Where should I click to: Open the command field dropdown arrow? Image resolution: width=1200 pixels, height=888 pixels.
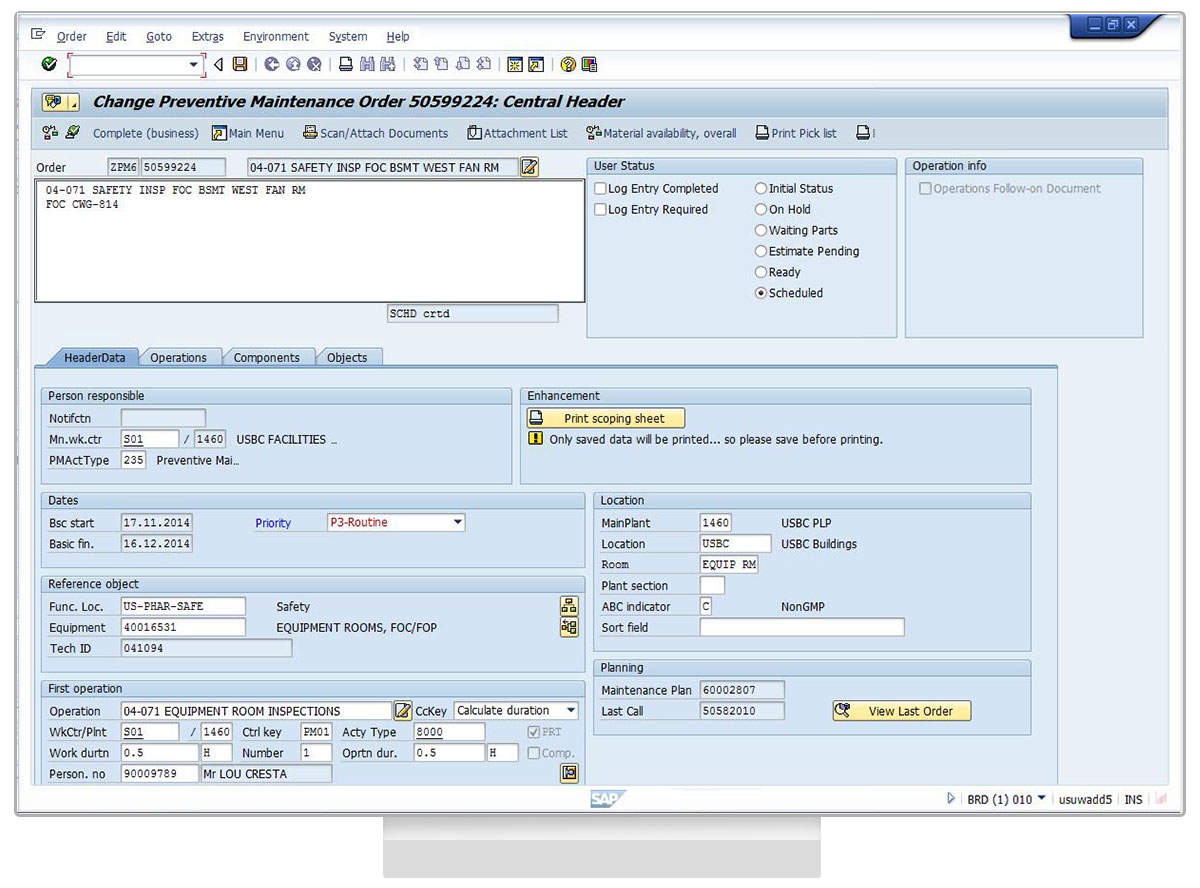tap(194, 64)
